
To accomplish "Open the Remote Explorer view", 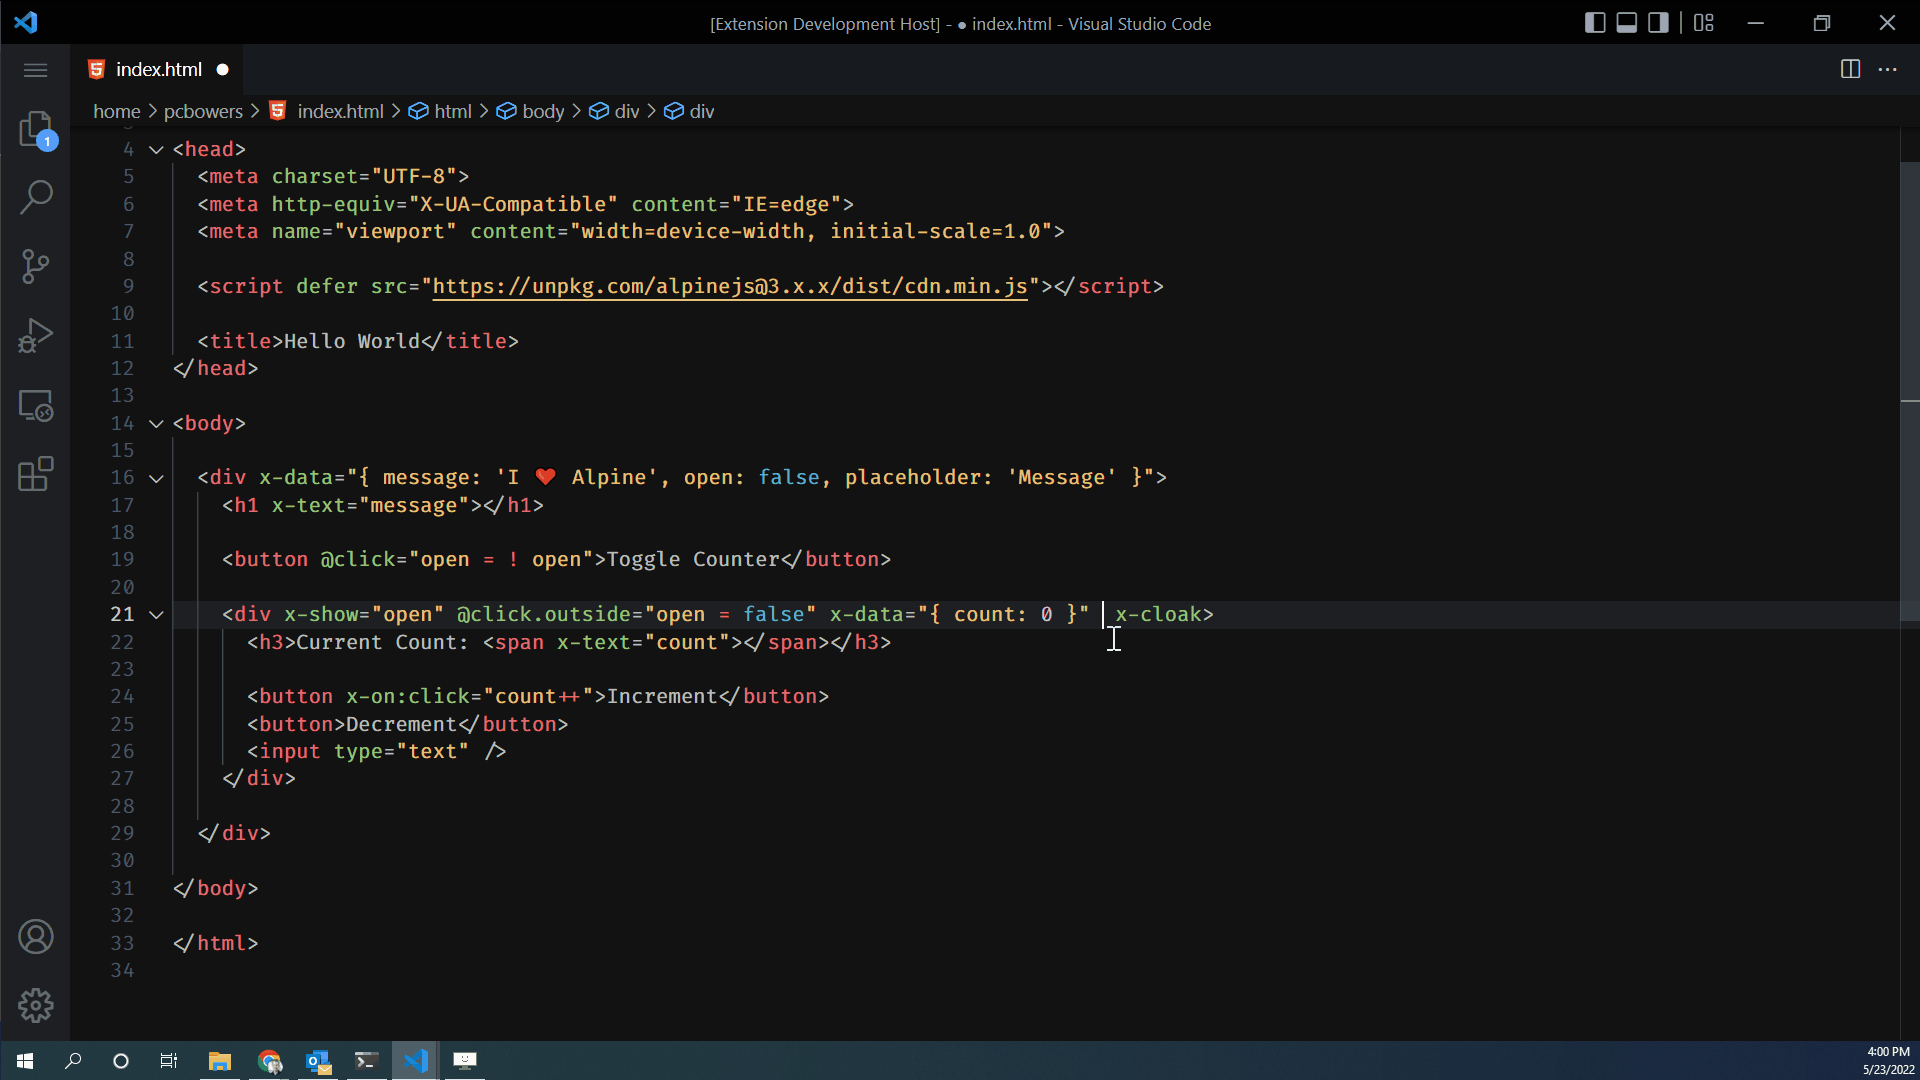I will point(36,405).
